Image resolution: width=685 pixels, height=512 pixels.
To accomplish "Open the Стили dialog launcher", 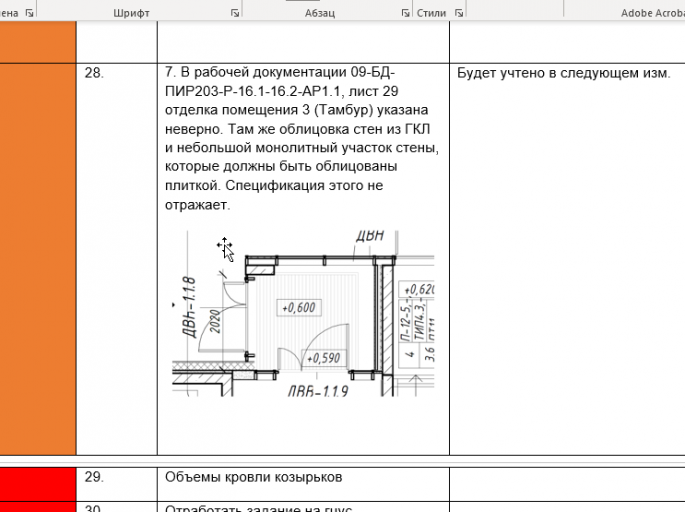I will [x=459, y=13].
